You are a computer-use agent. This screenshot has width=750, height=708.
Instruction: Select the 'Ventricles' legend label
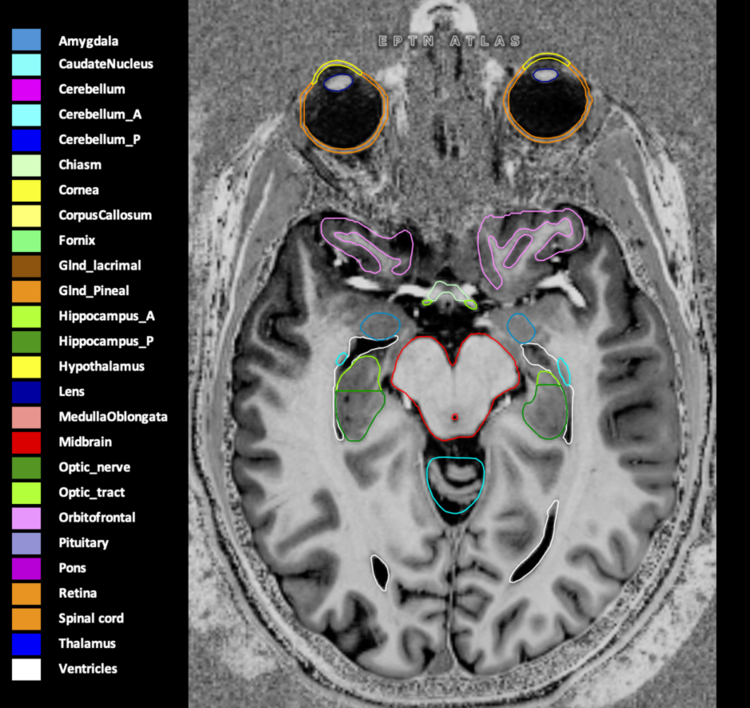(x=88, y=669)
